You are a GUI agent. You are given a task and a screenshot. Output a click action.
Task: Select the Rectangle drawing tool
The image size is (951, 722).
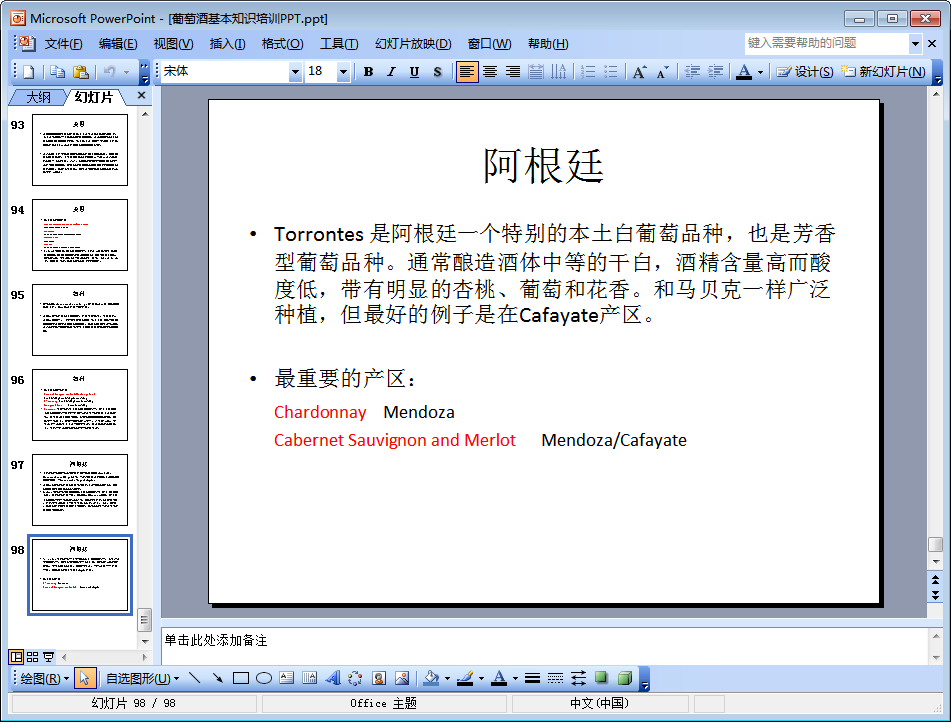241,678
